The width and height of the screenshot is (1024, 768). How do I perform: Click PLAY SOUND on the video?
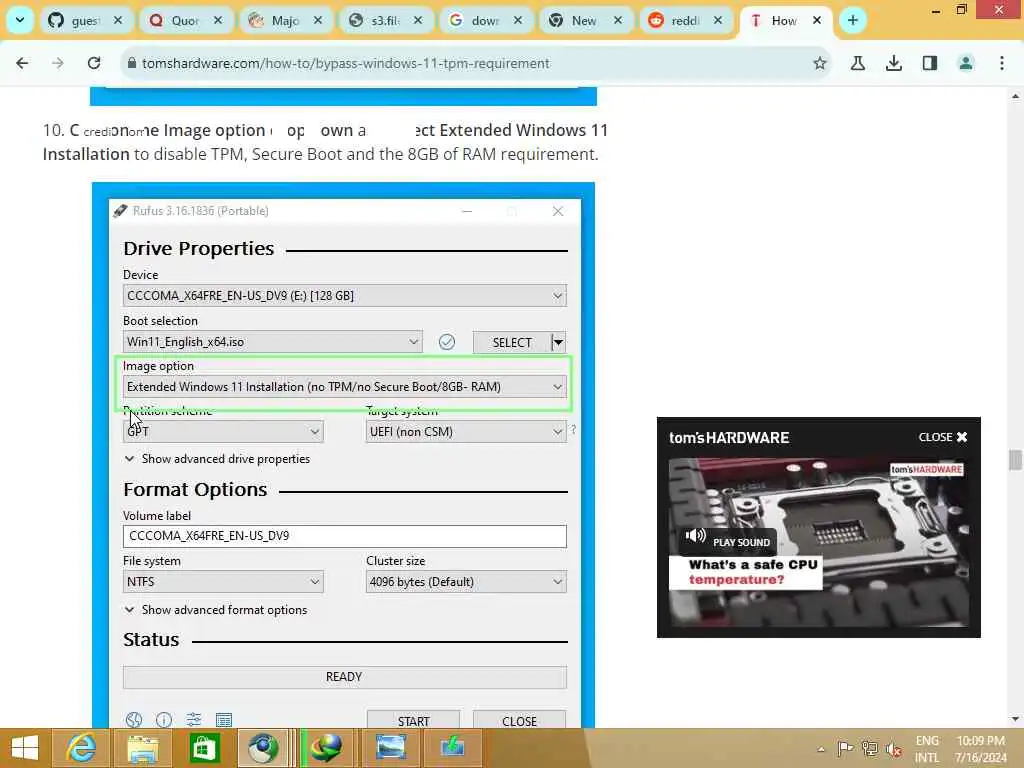tap(728, 541)
